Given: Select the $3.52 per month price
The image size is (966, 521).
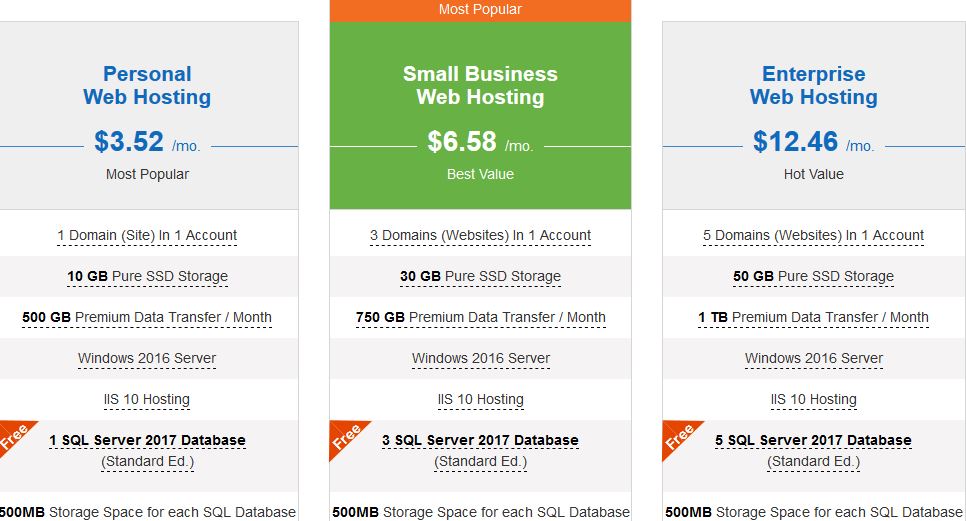Looking at the screenshot, I should click(147, 142).
